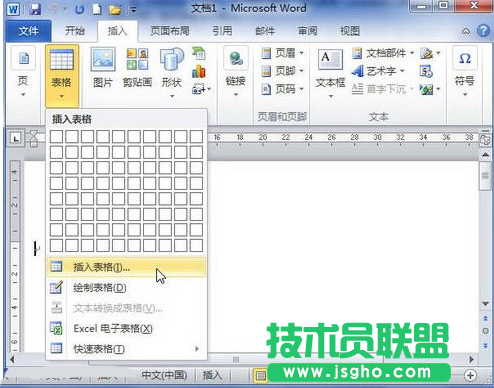Screen dimensions: 494x388
Task: Expand the Customize Quick Access Toolbar arrow
Action: pos(133,10)
